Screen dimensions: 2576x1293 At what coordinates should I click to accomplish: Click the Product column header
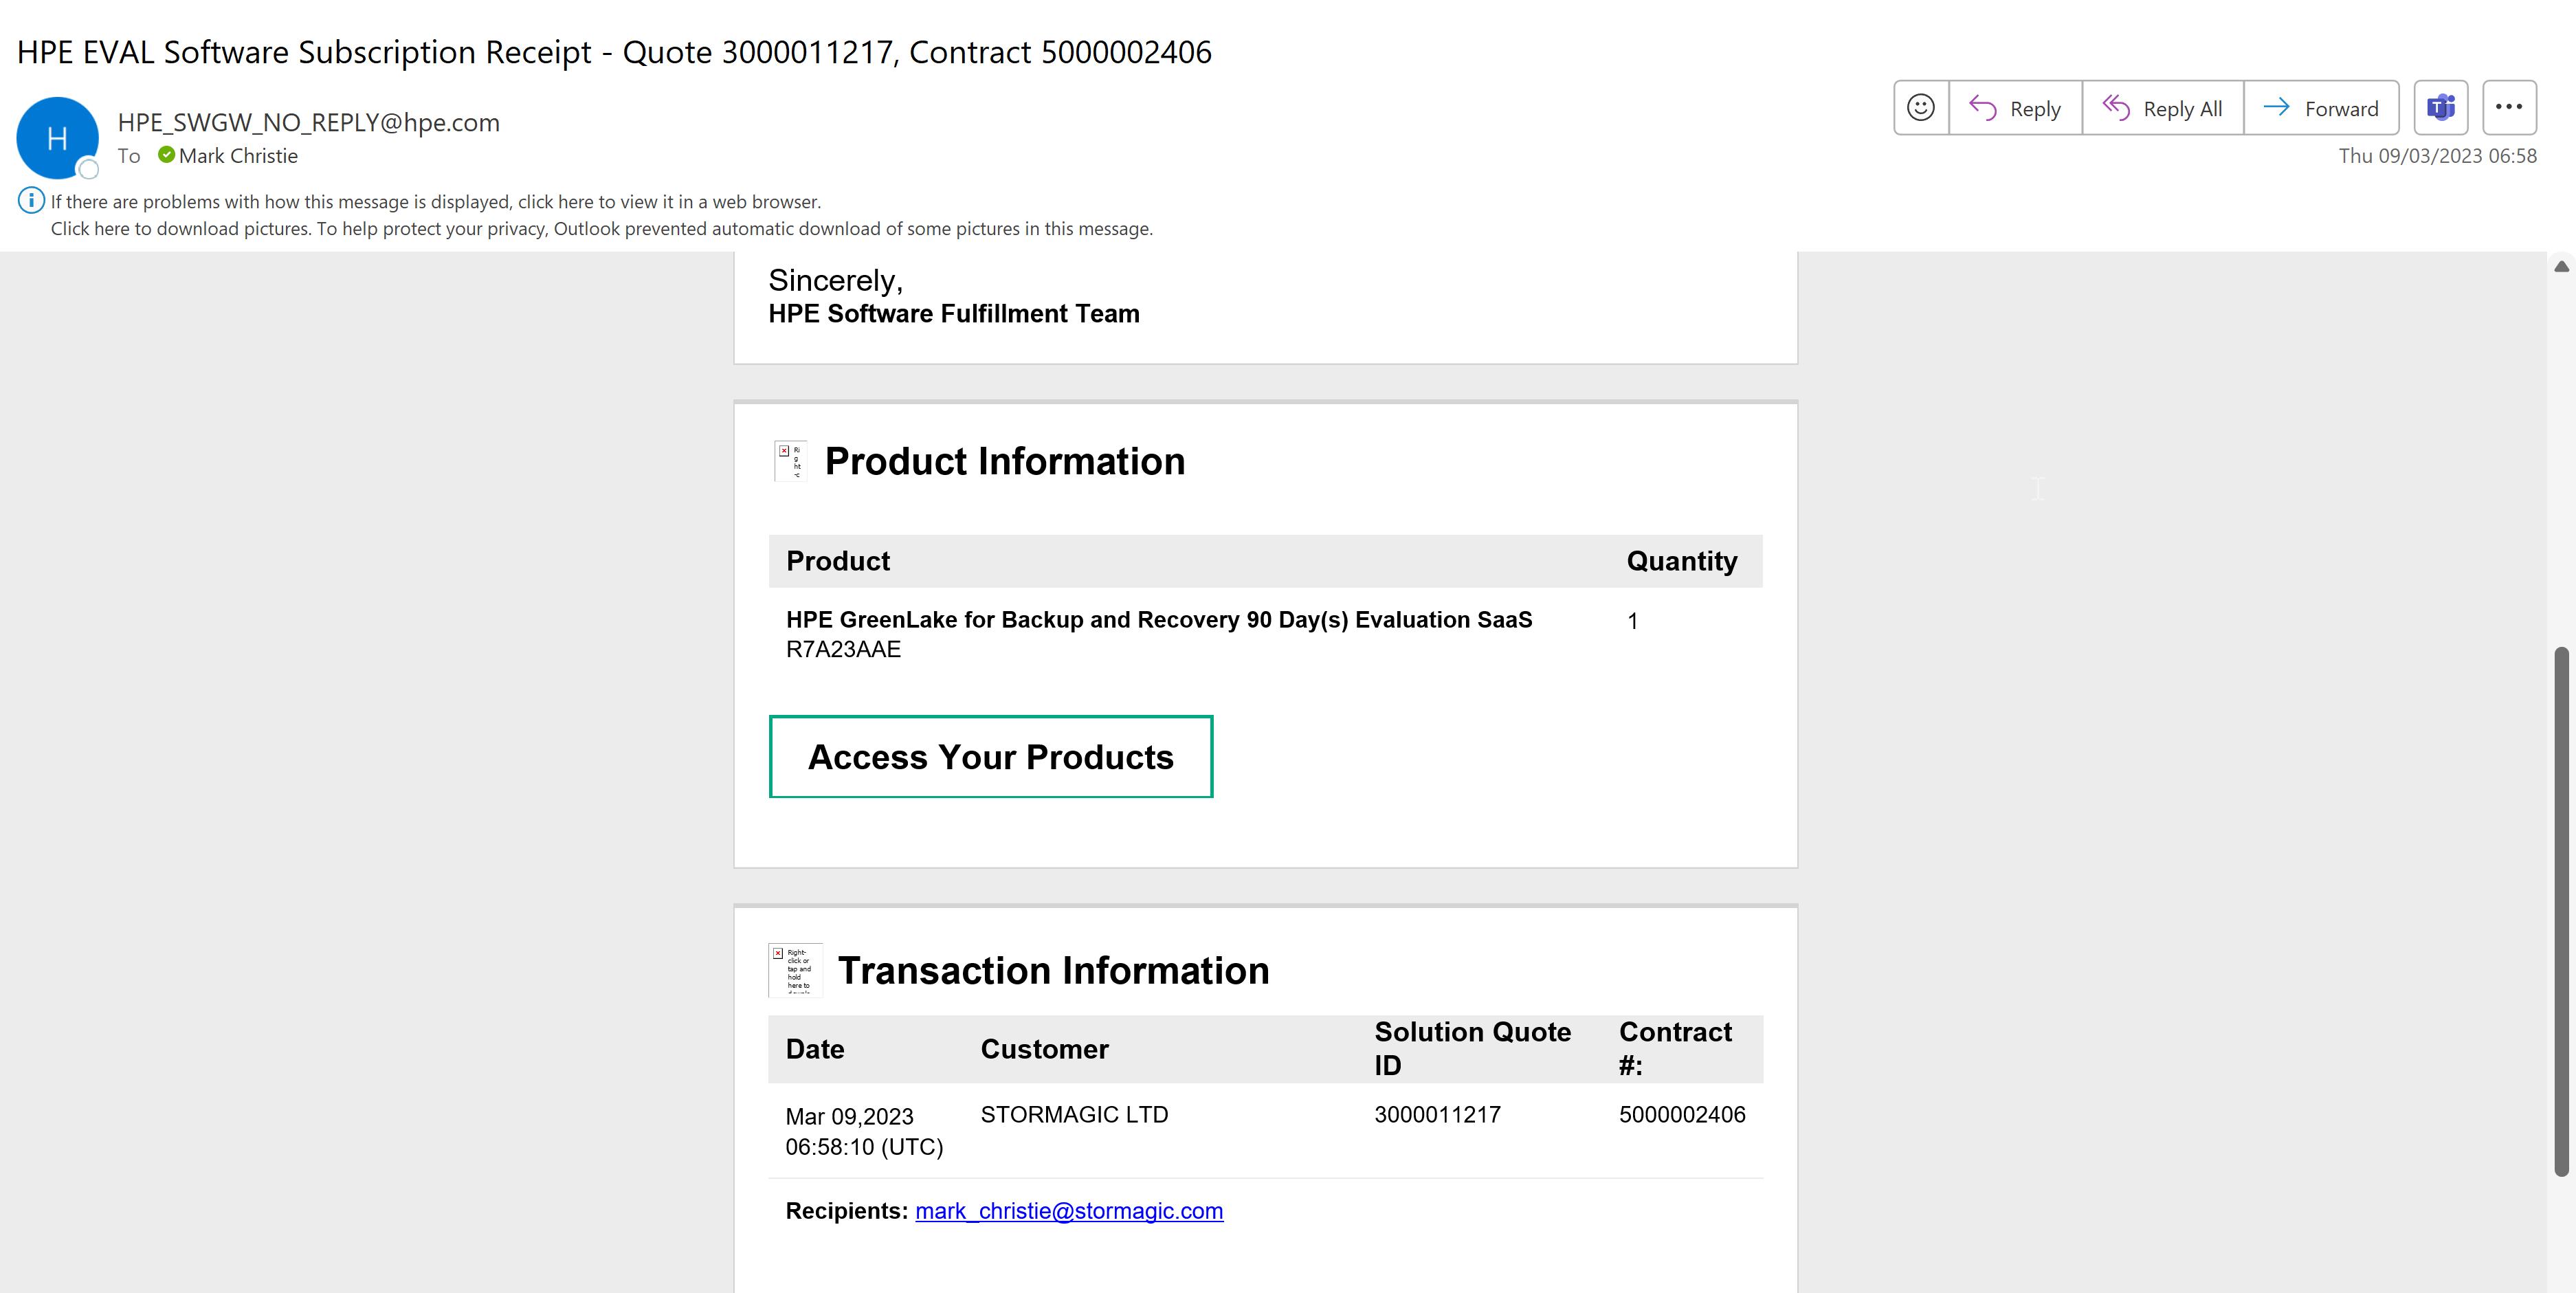click(838, 561)
